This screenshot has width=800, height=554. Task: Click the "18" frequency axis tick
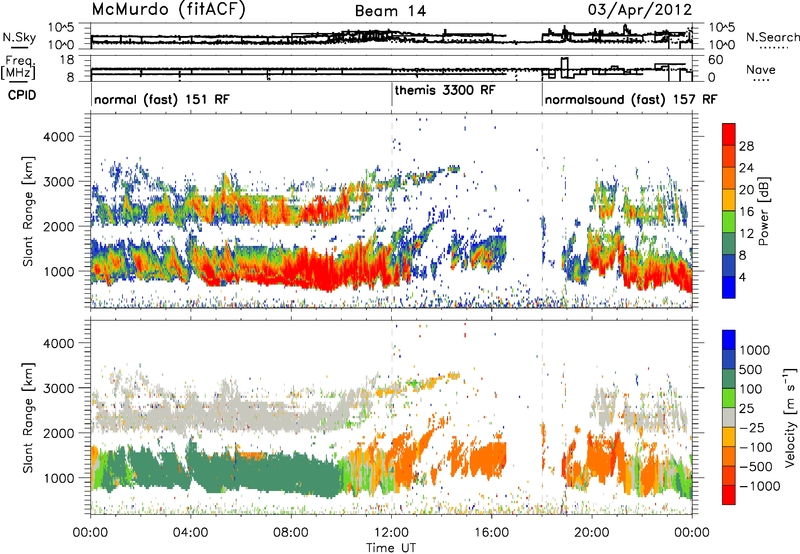(x=67, y=60)
